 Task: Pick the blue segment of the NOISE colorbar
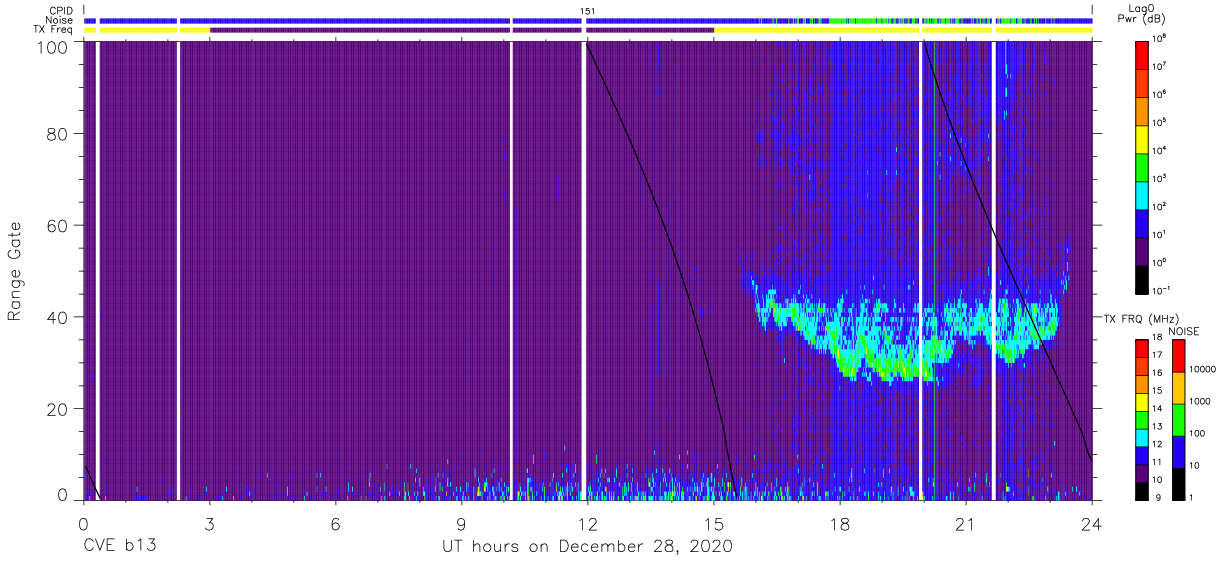pyautogui.click(x=1177, y=451)
